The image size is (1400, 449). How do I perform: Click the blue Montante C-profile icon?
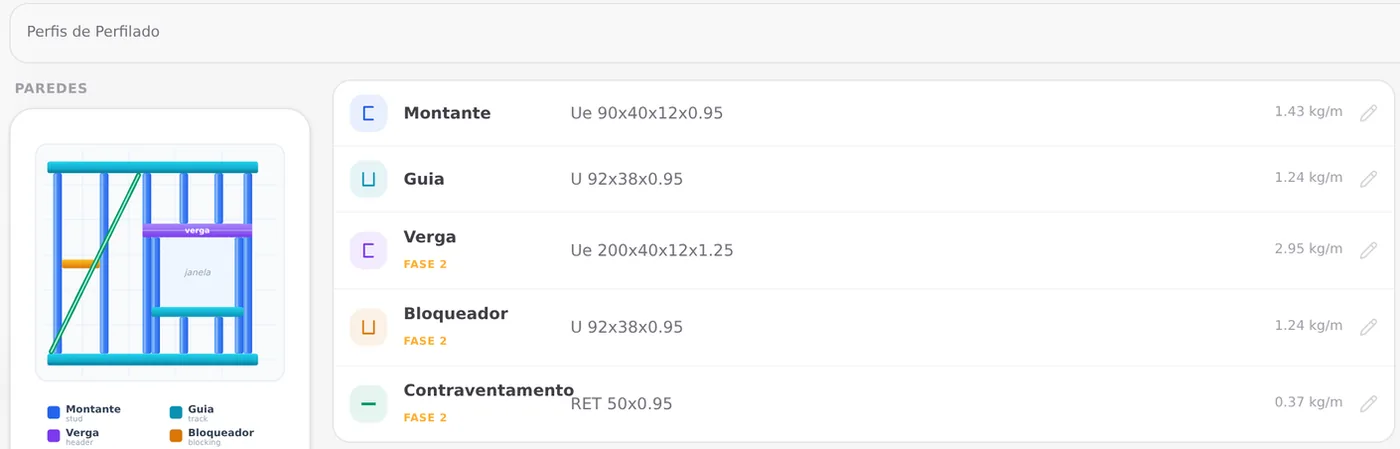point(368,113)
